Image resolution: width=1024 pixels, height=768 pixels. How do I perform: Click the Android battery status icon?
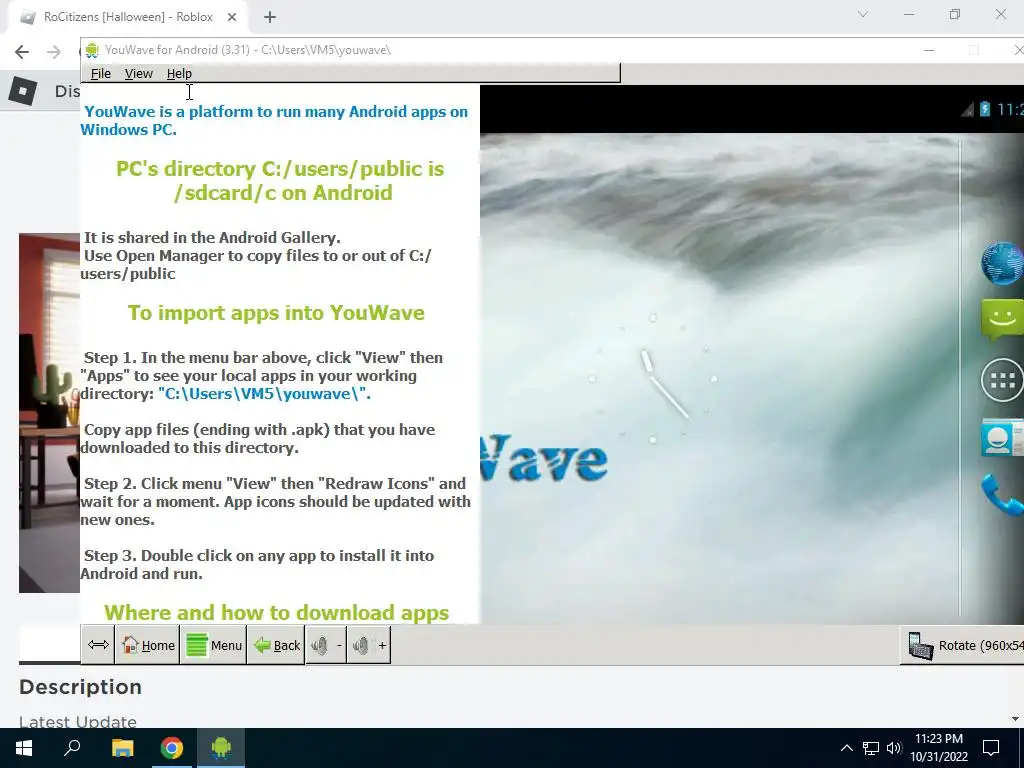pyautogui.click(x=985, y=109)
